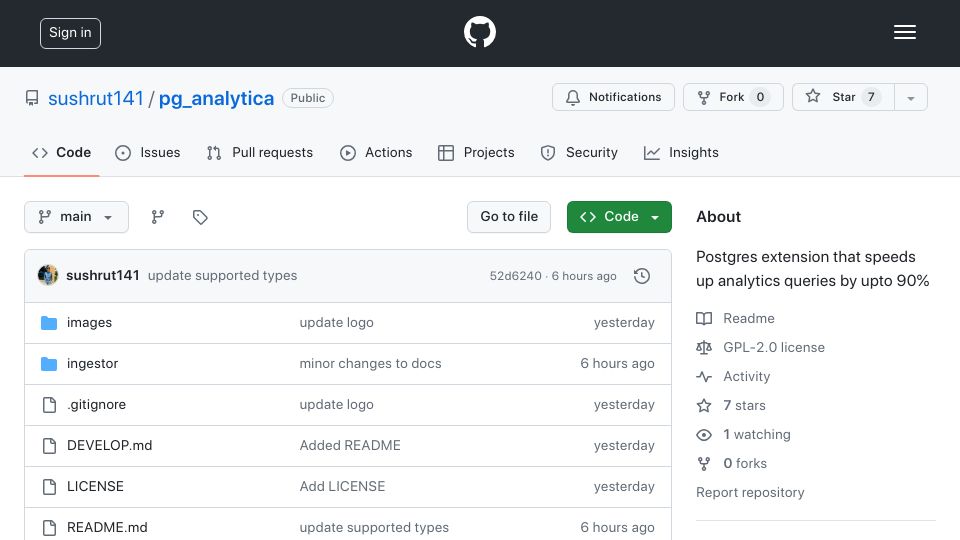Open the 'Add LICENSE' commit message
This screenshot has width=960, height=540.
[342, 487]
